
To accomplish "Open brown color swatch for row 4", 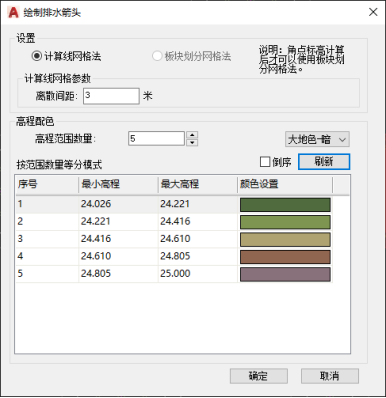I will [285, 257].
